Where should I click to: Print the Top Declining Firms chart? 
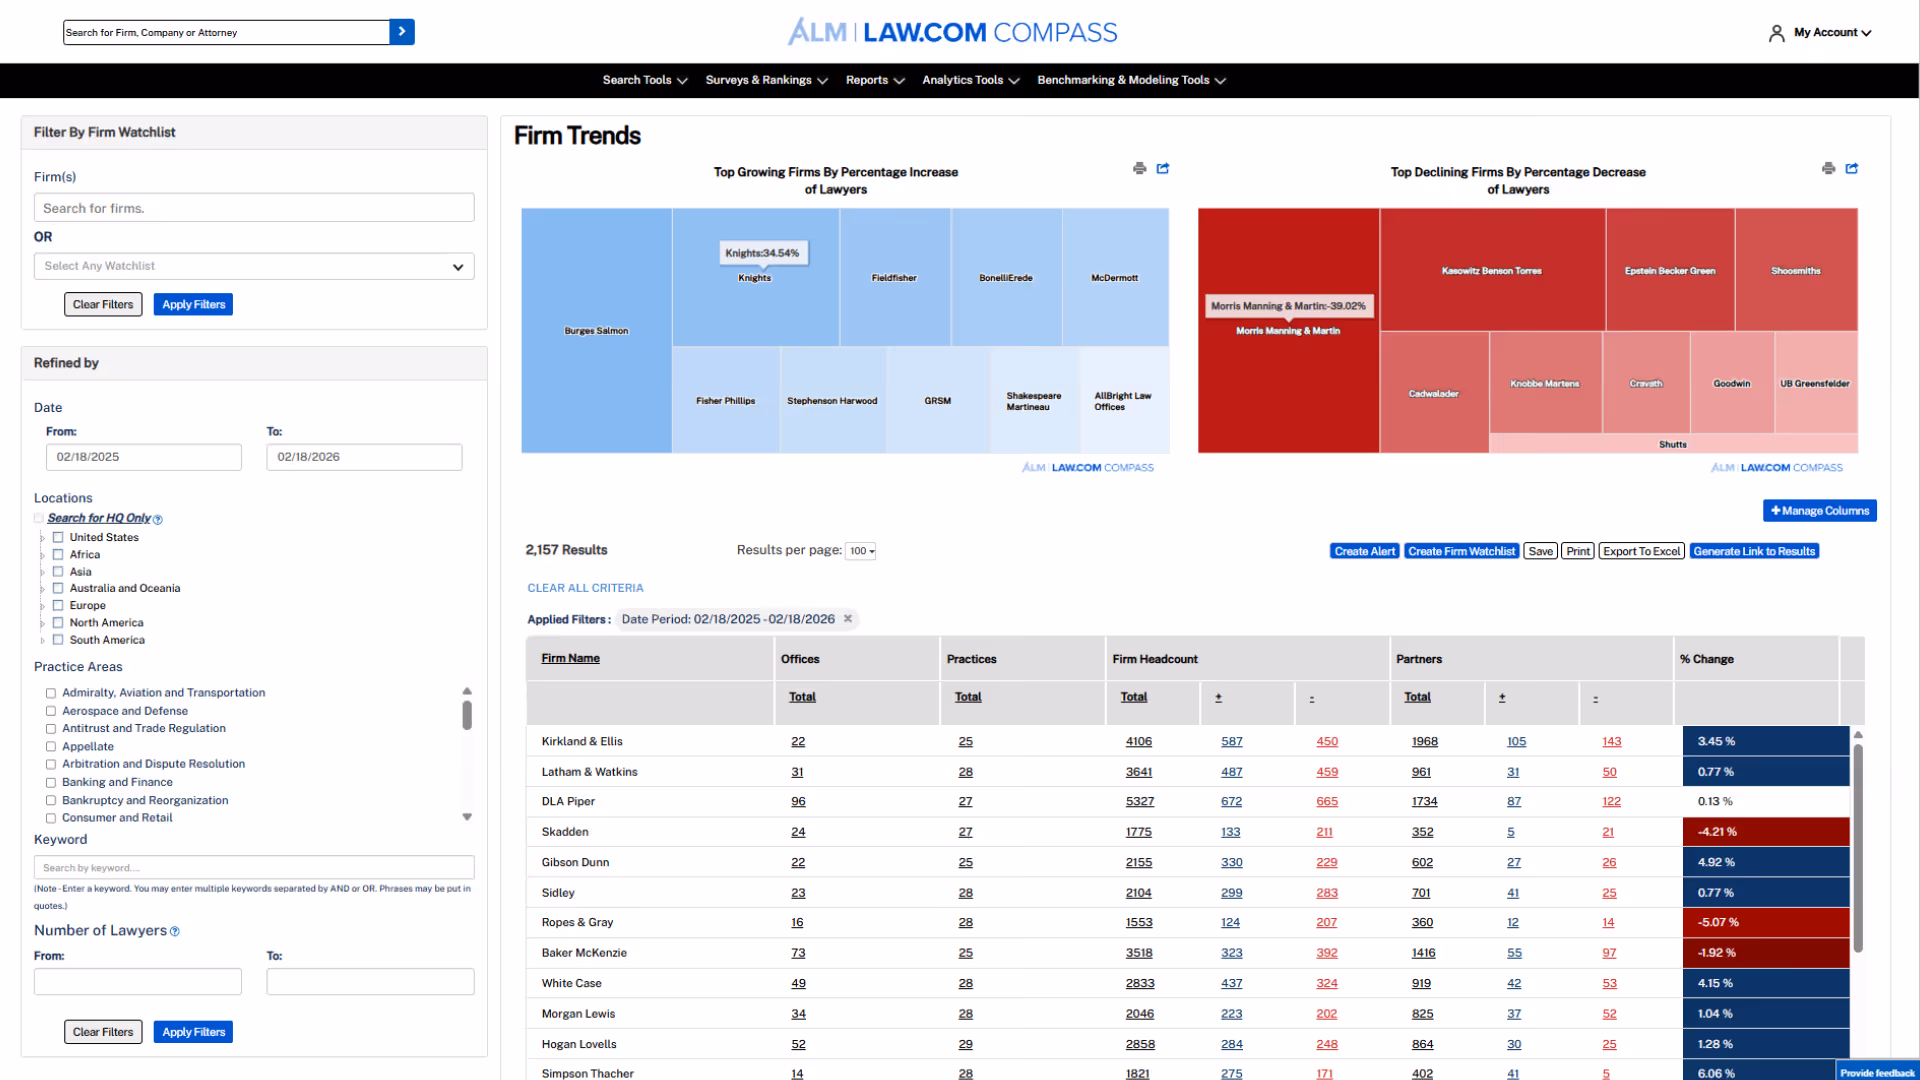click(x=1828, y=168)
